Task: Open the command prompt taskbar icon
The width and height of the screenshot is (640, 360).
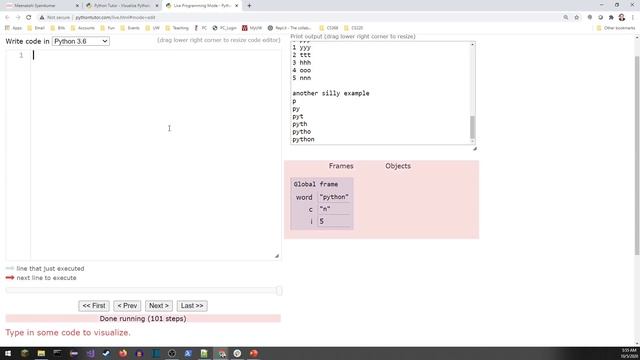Action: tap(58, 353)
